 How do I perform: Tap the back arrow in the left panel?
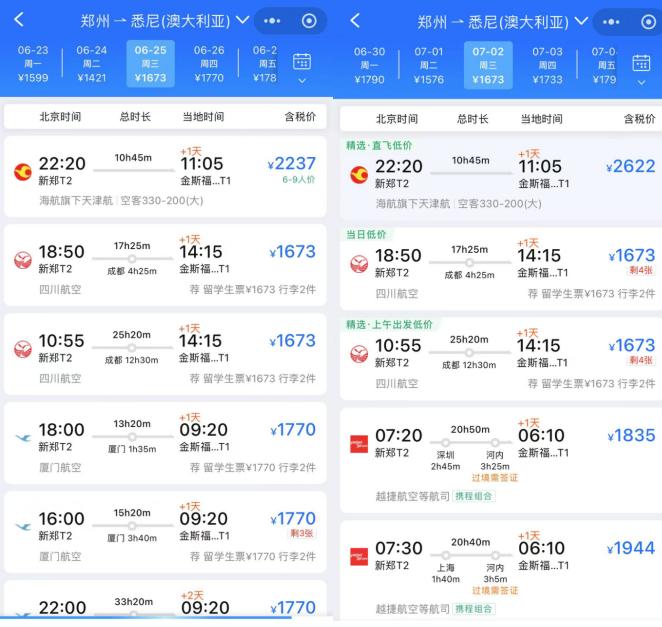19,20
